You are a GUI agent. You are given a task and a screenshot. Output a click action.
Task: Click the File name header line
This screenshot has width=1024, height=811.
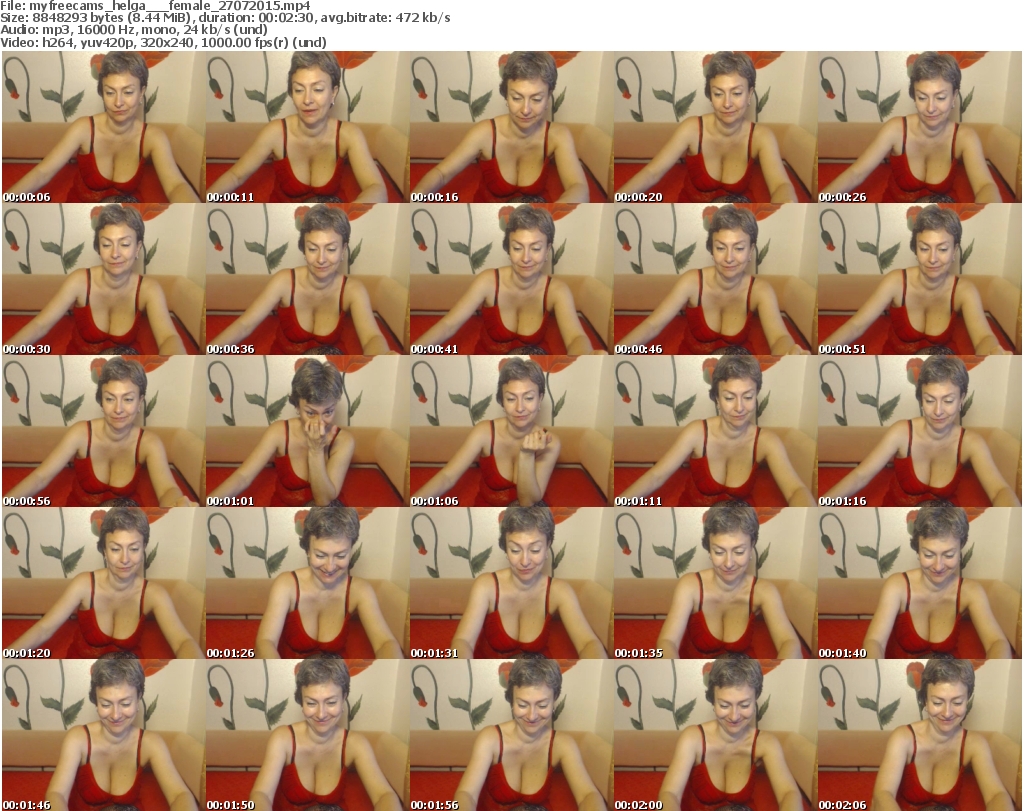coord(155,6)
